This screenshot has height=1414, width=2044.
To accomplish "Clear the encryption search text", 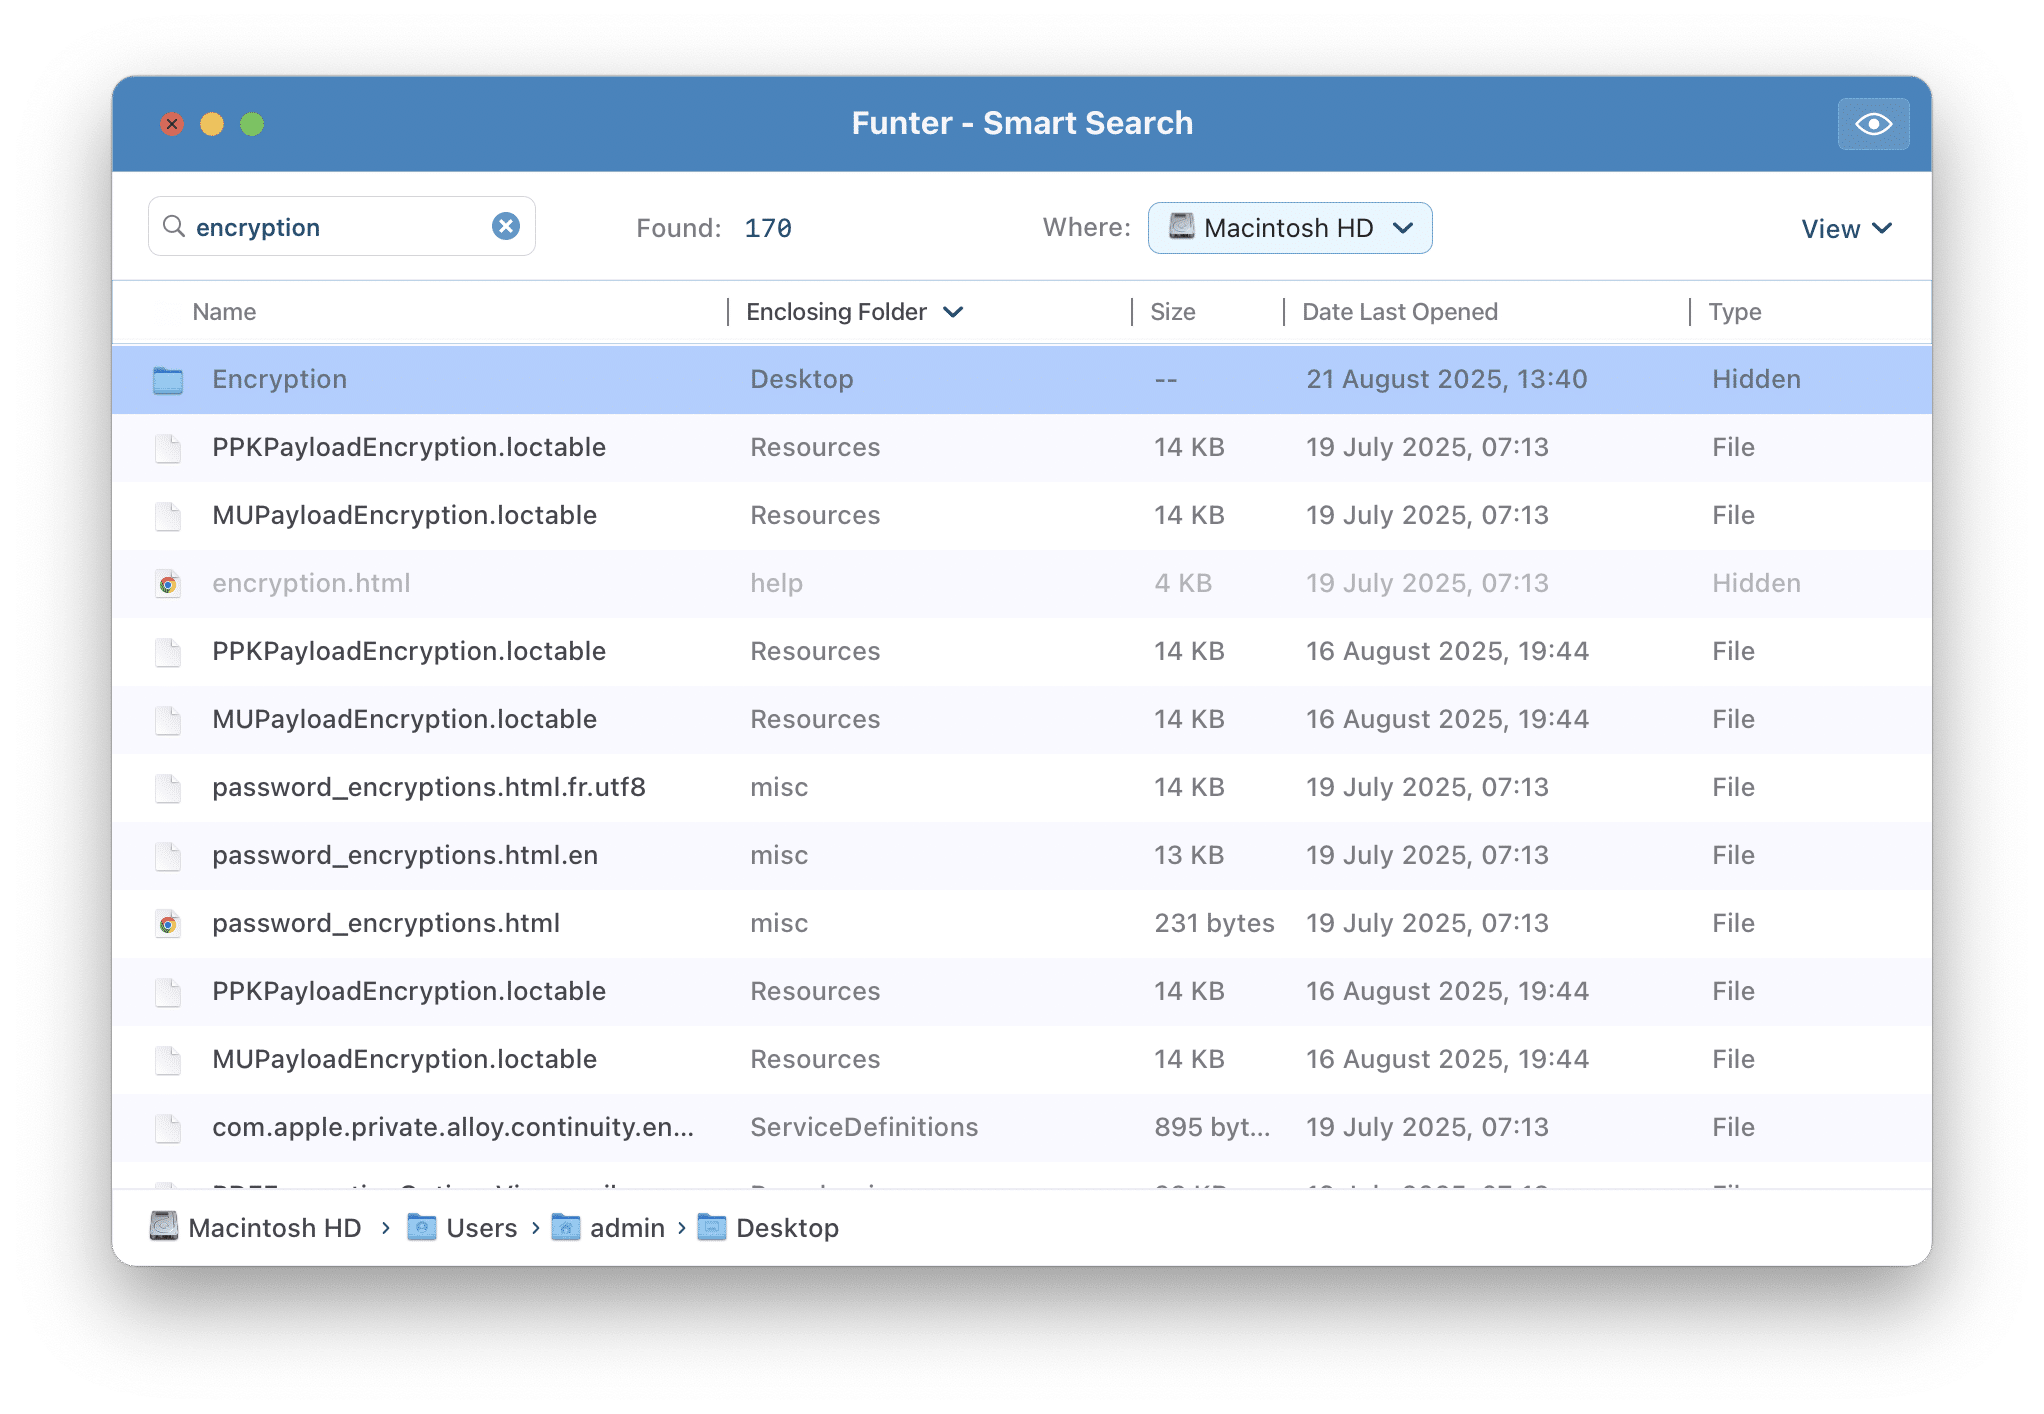I will (506, 227).
